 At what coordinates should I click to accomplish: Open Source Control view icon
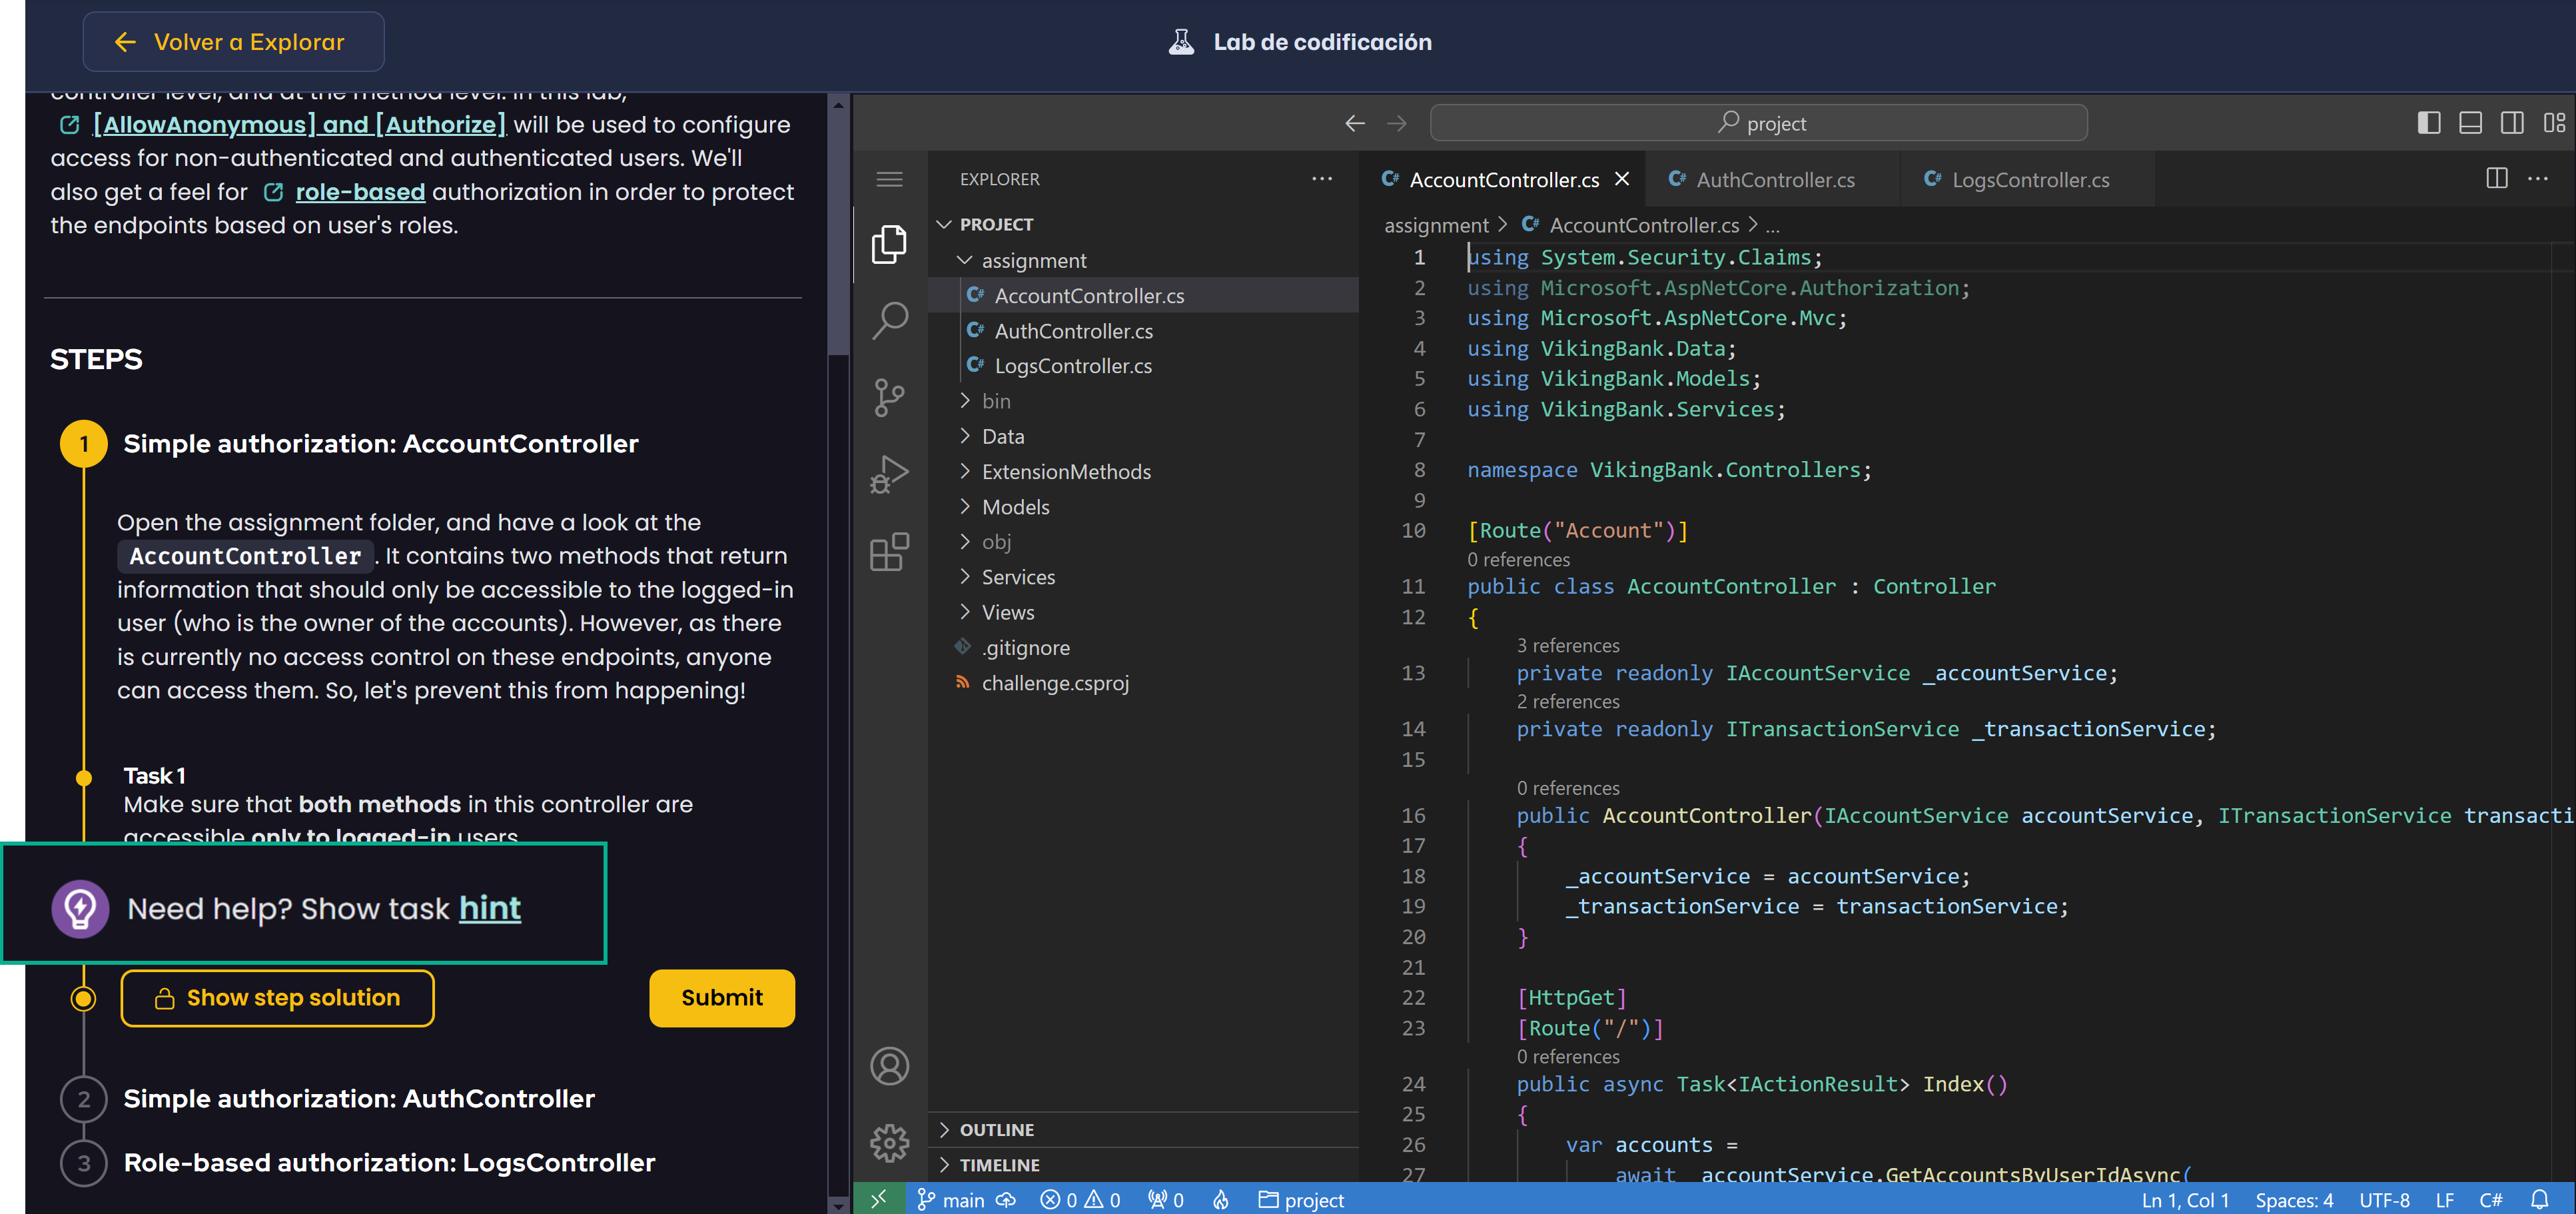click(x=888, y=397)
